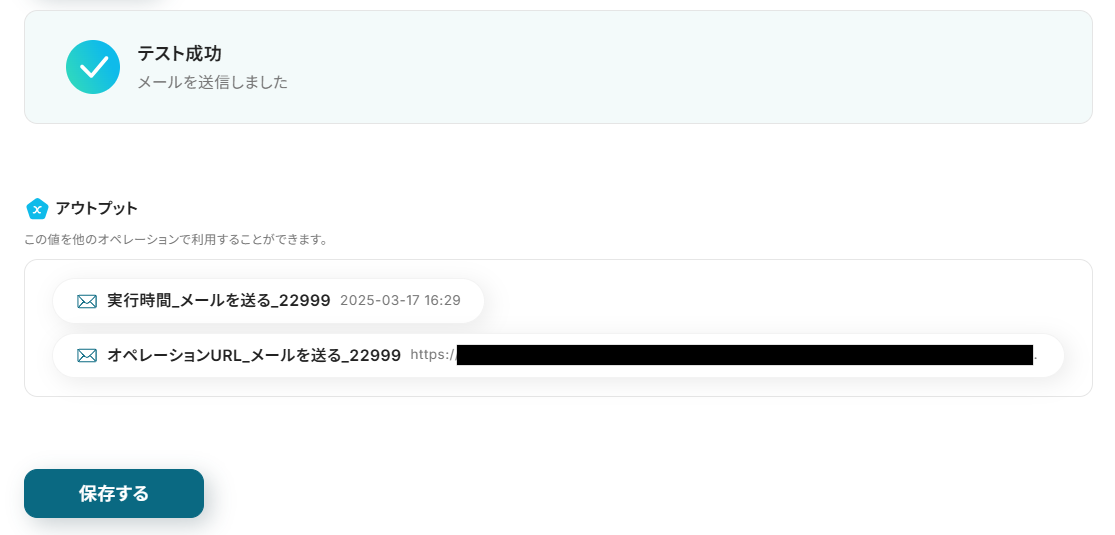Click the 2025-03-17 16:29 timestamp value

tap(400, 300)
